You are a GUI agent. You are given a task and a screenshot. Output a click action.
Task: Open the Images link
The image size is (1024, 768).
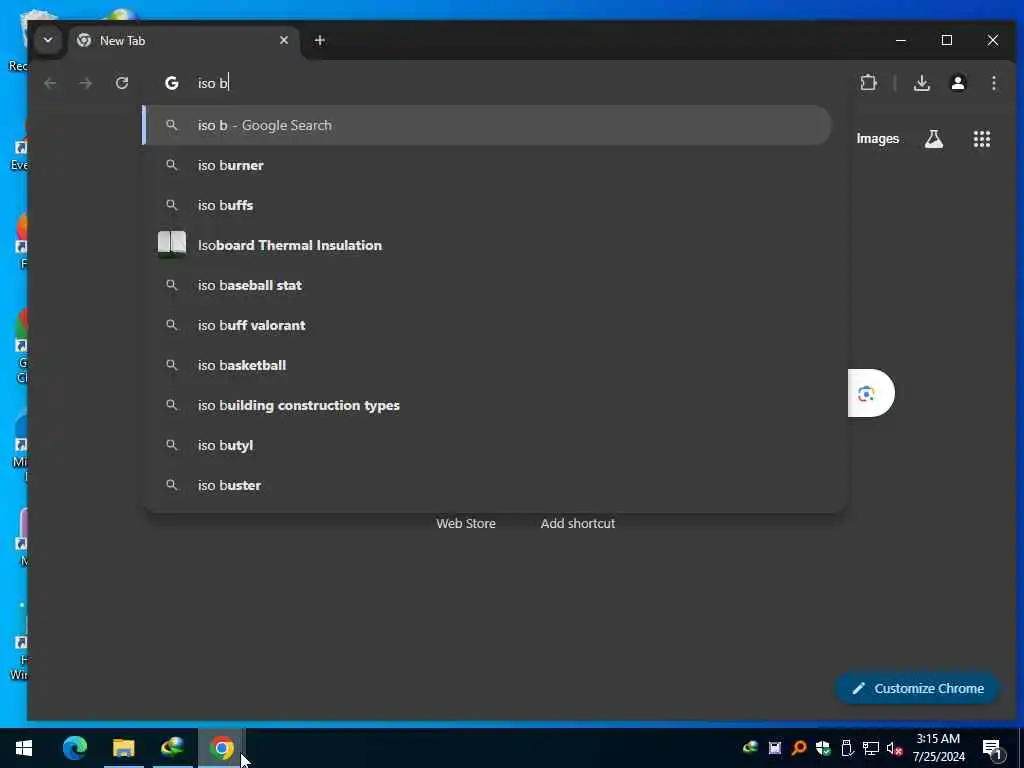[877, 138]
